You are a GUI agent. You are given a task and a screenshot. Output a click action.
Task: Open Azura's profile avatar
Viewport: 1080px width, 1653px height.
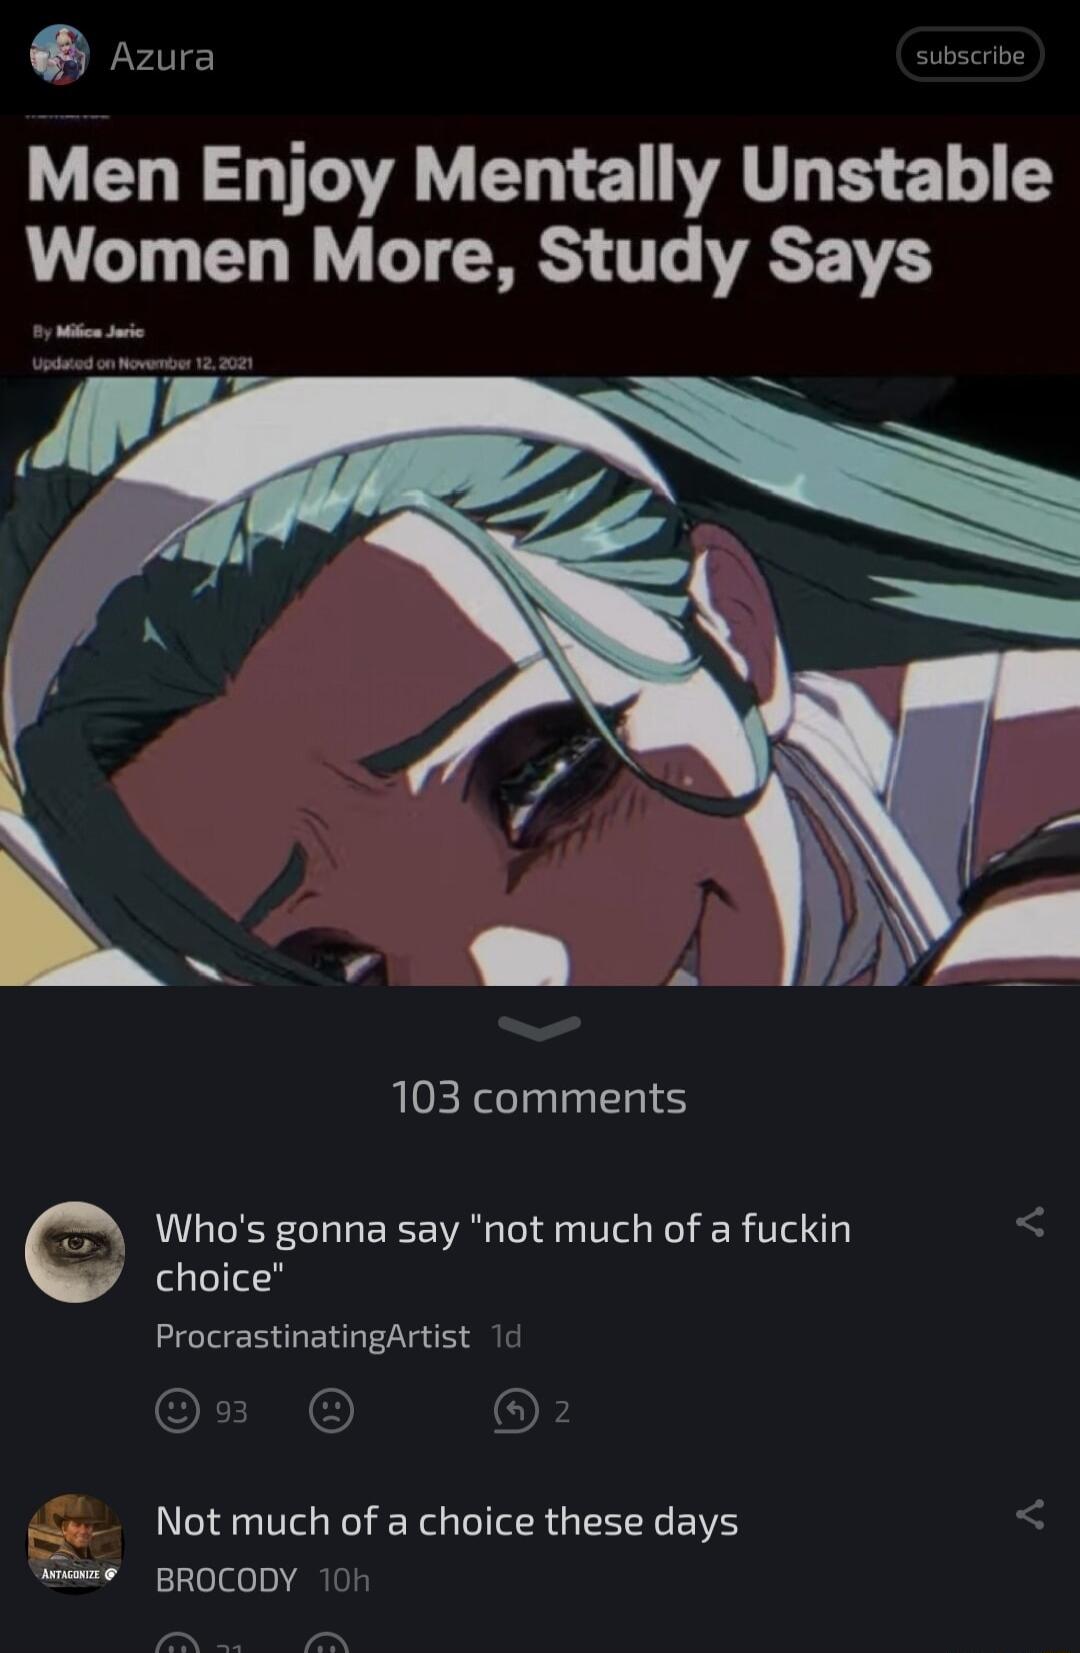tap(59, 55)
